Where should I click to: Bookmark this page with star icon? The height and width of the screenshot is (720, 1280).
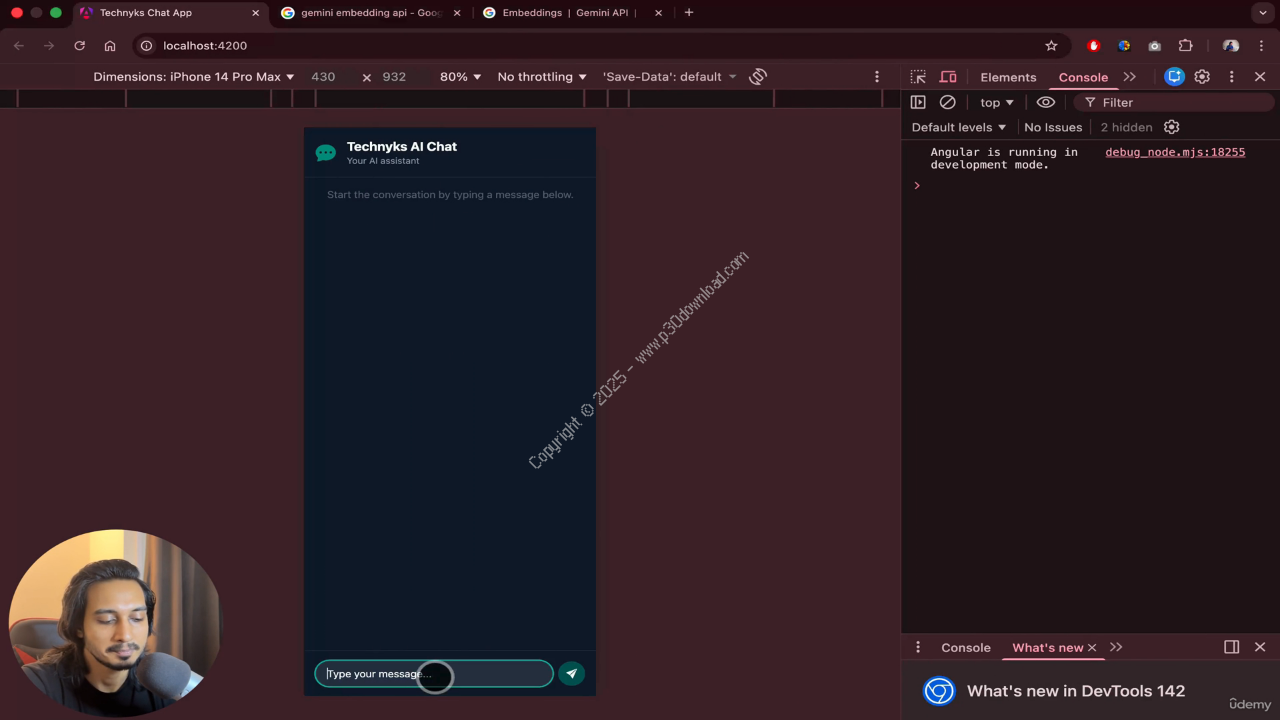click(1051, 46)
